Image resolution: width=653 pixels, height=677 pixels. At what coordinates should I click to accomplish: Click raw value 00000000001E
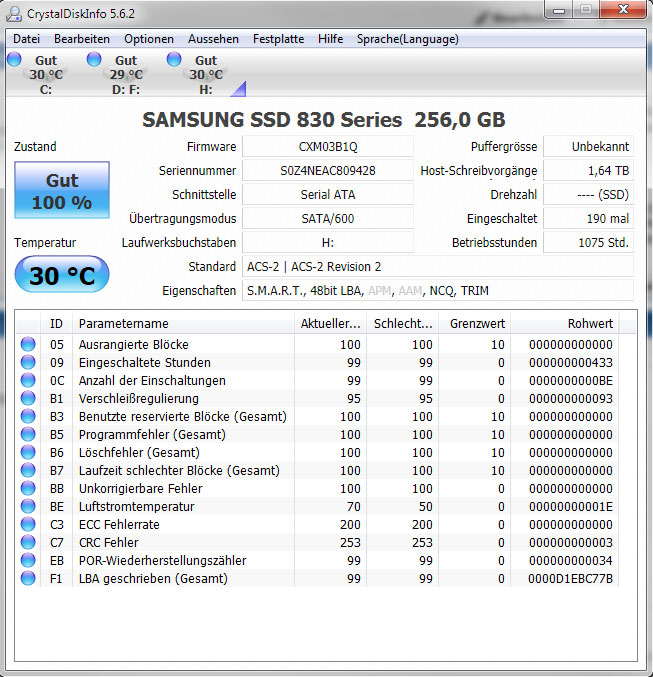point(571,506)
